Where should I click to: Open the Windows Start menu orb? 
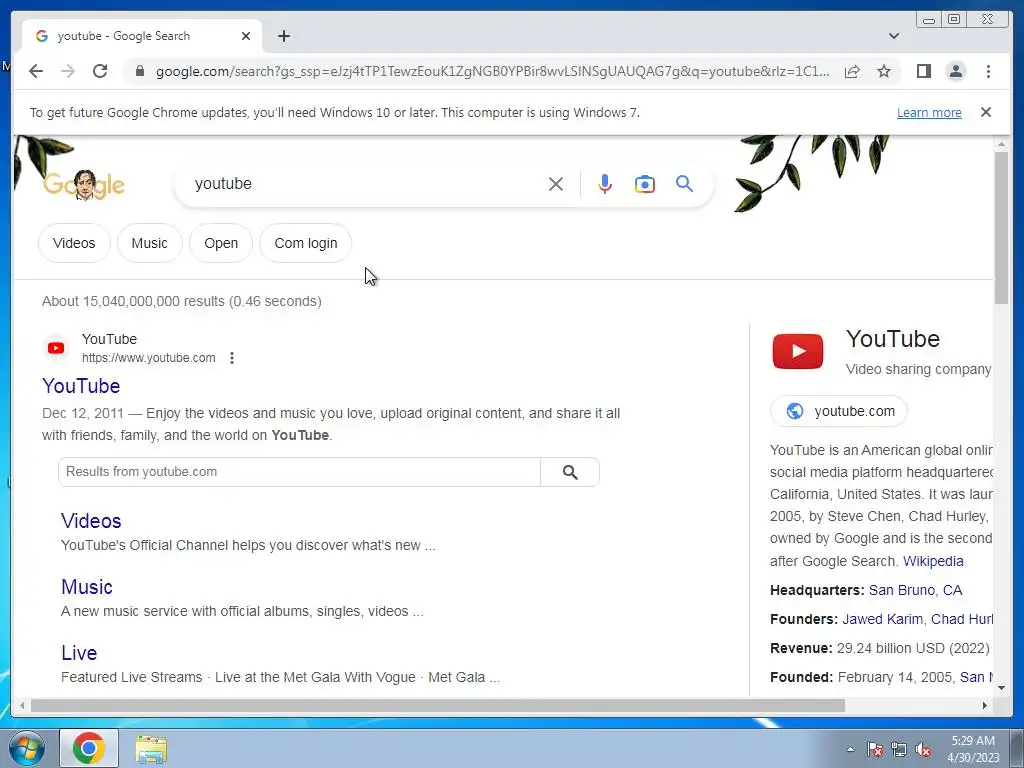pos(27,748)
